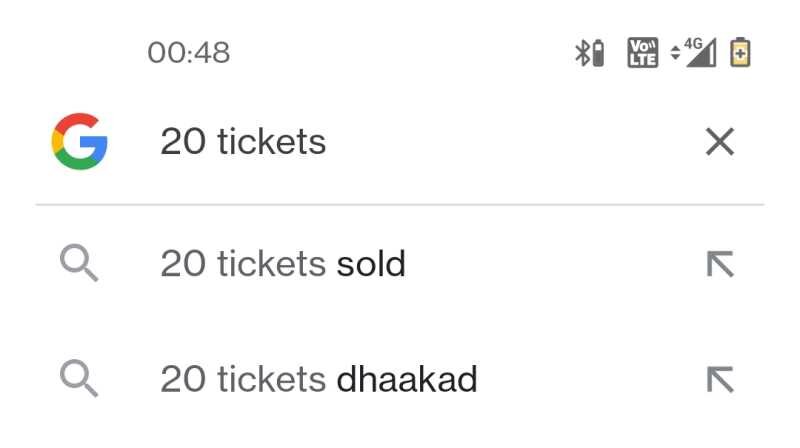The image size is (800, 448).
Task: Click the Google logo in search bar
Action: pos(79,142)
